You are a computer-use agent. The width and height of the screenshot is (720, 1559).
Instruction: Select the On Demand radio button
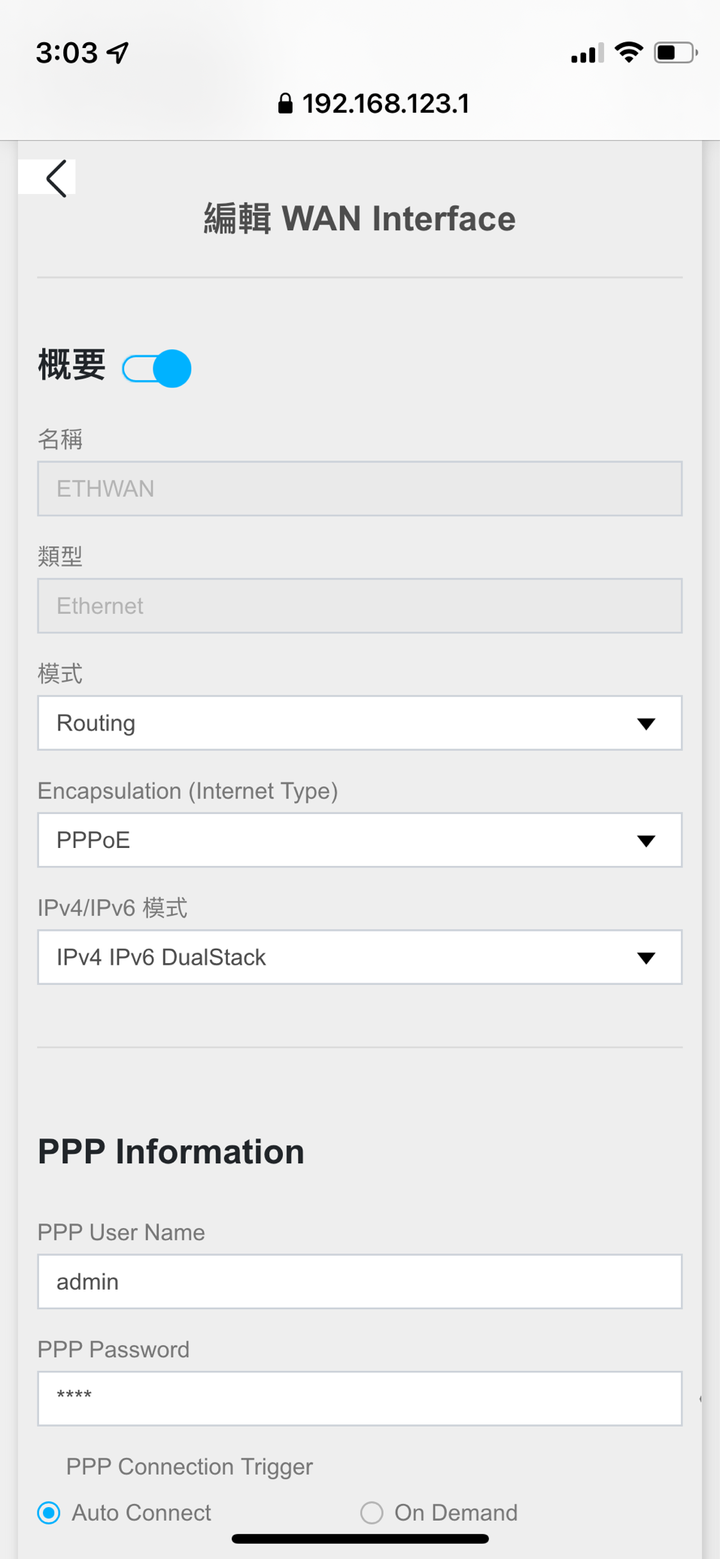coord(372,1512)
